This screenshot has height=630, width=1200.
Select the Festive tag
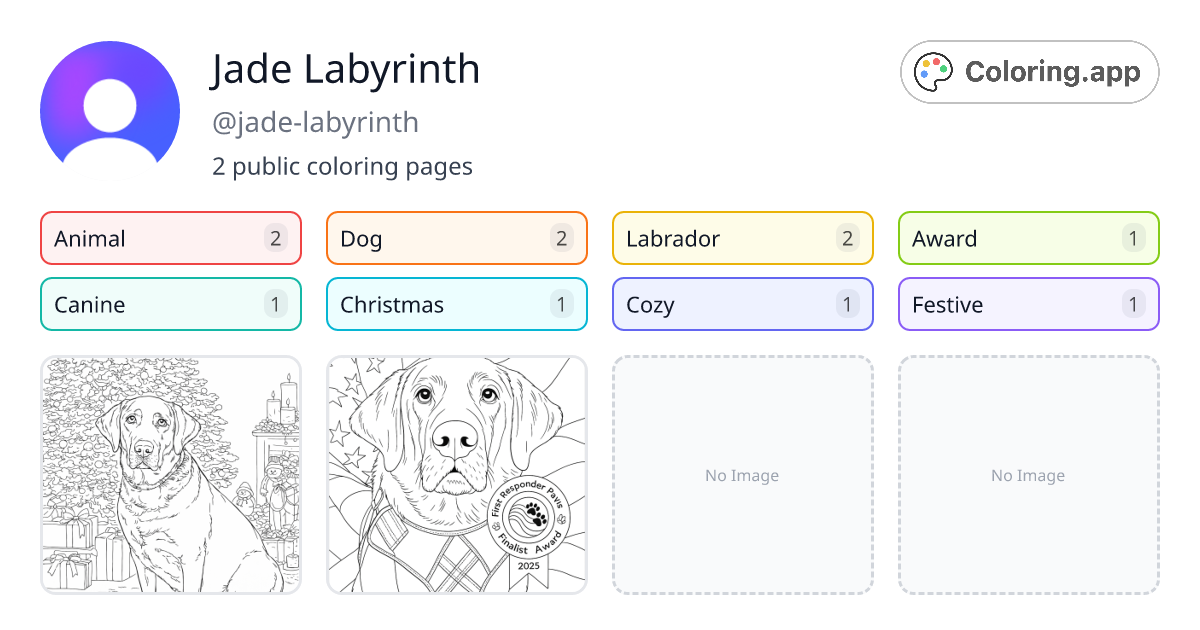coord(1028,304)
